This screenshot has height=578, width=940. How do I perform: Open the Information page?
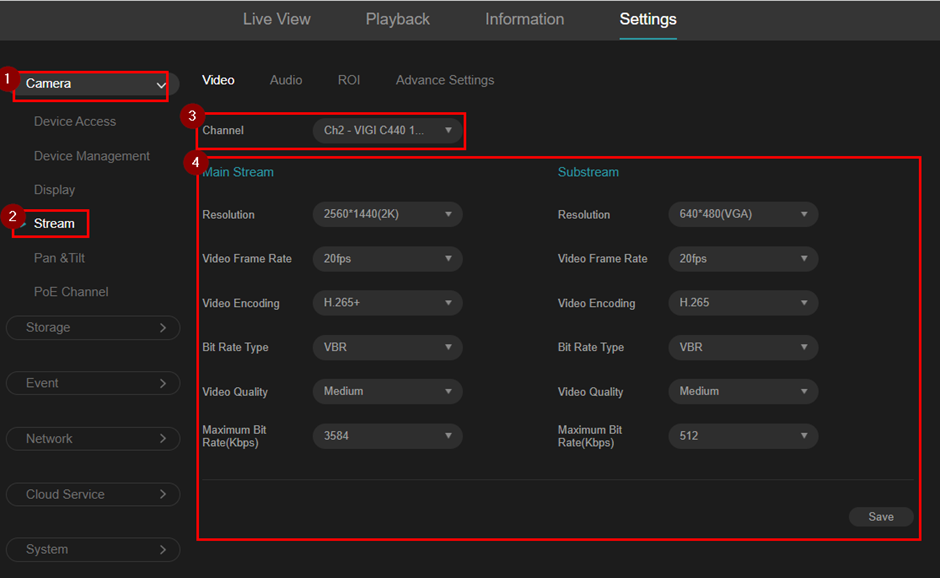tap(524, 19)
